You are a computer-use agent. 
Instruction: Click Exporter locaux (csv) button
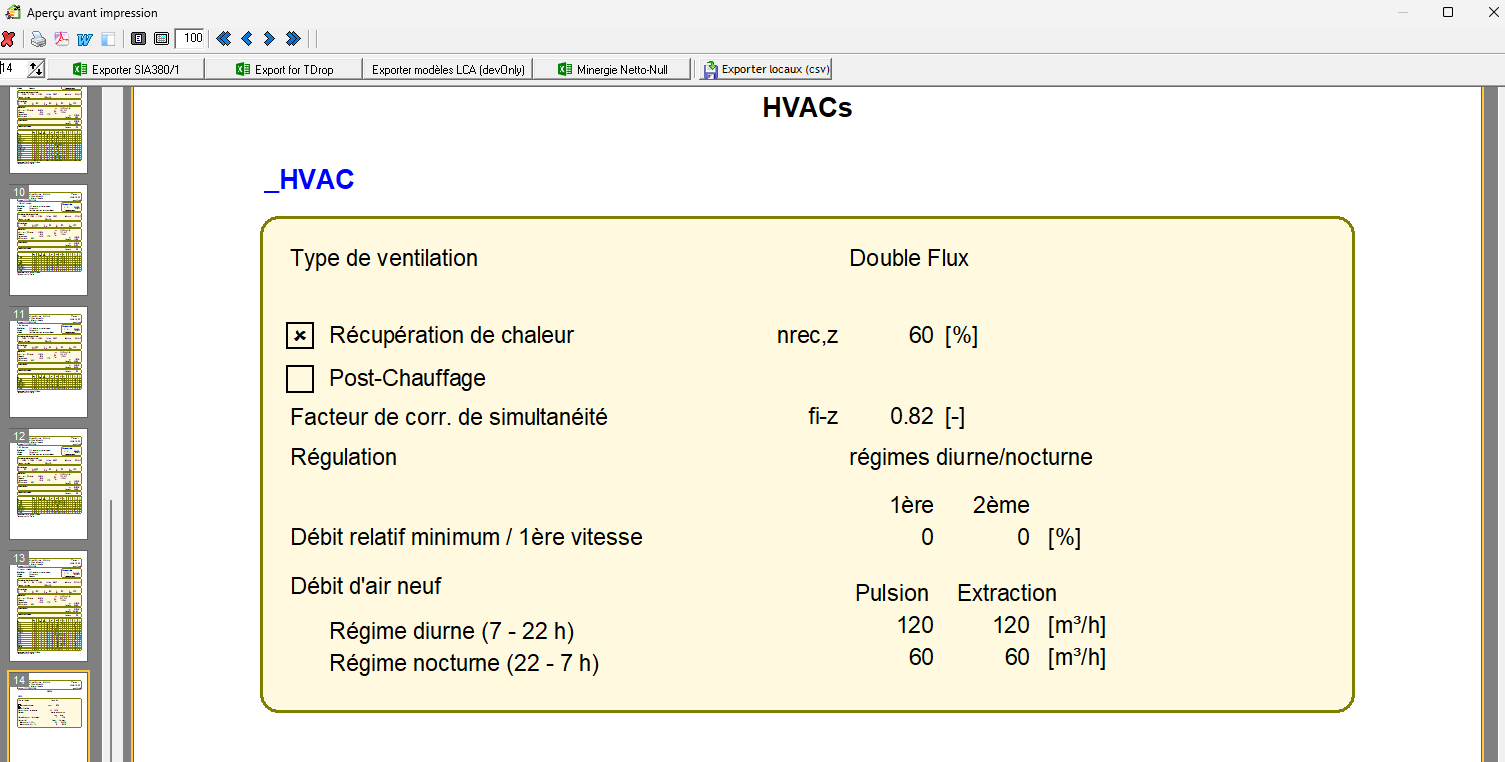pyautogui.click(x=766, y=69)
